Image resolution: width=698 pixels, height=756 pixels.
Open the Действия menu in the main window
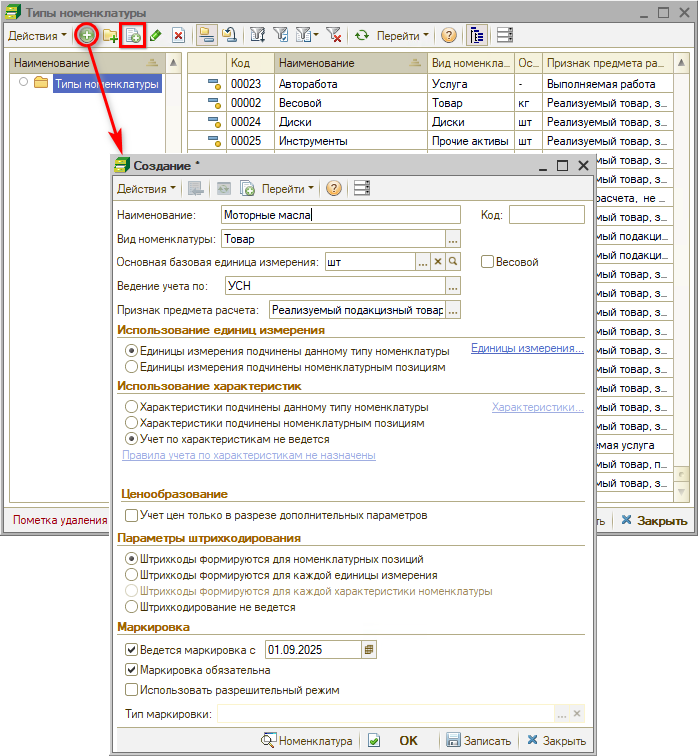[x=37, y=35]
